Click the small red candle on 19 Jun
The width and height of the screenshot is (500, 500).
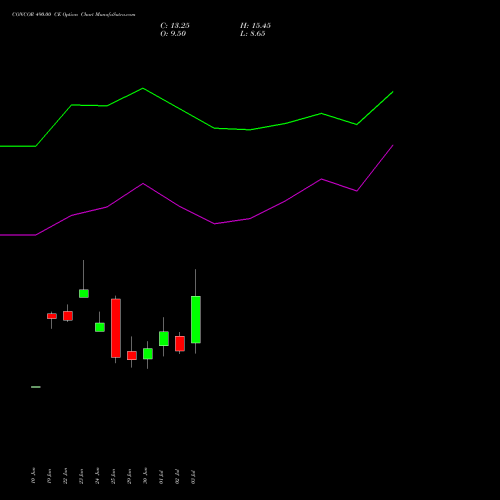(52, 316)
